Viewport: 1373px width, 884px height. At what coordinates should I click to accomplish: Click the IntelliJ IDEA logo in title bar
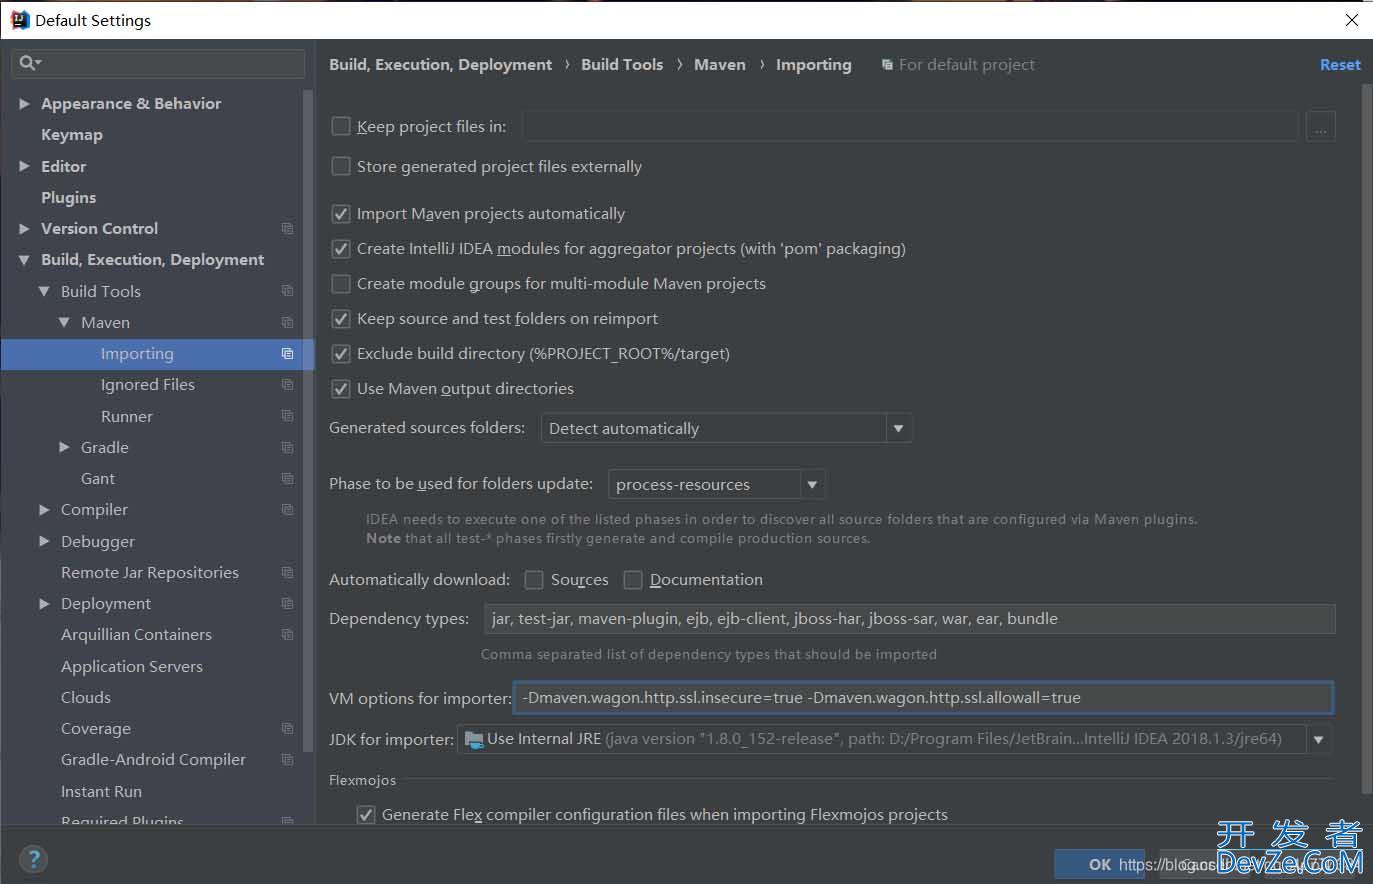[x=19, y=20]
